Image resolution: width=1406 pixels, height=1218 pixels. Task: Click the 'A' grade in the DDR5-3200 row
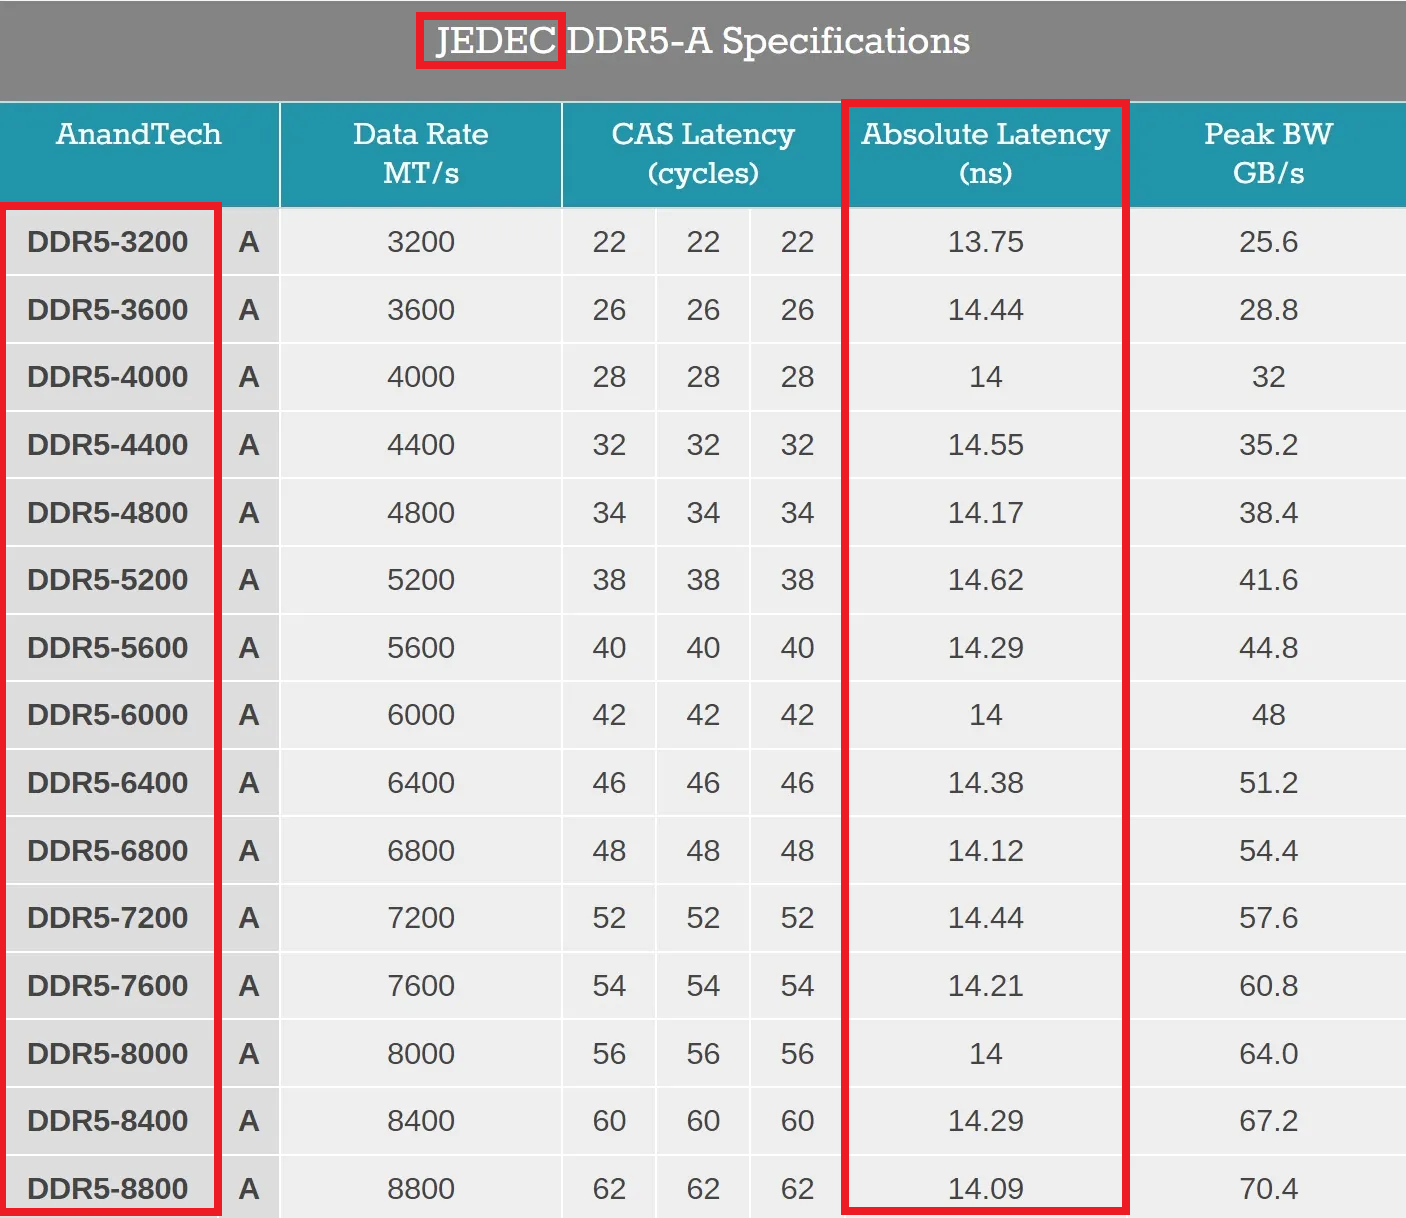[x=249, y=242]
